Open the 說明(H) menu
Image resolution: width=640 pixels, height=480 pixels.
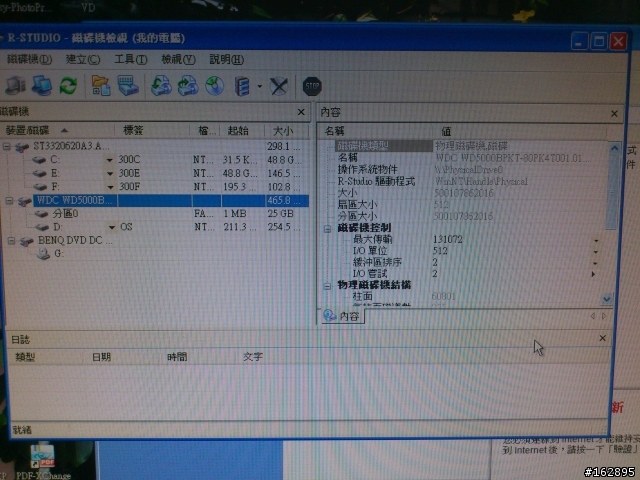(227, 60)
